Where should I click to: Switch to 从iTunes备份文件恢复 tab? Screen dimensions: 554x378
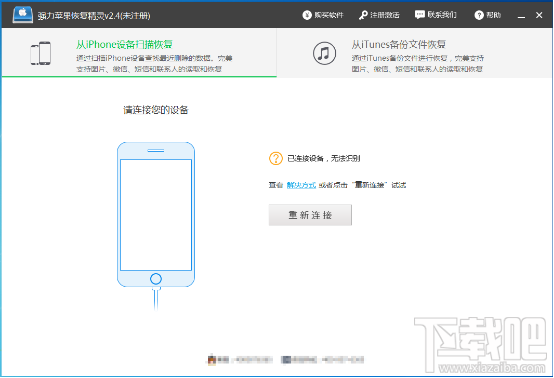[x=414, y=53]
